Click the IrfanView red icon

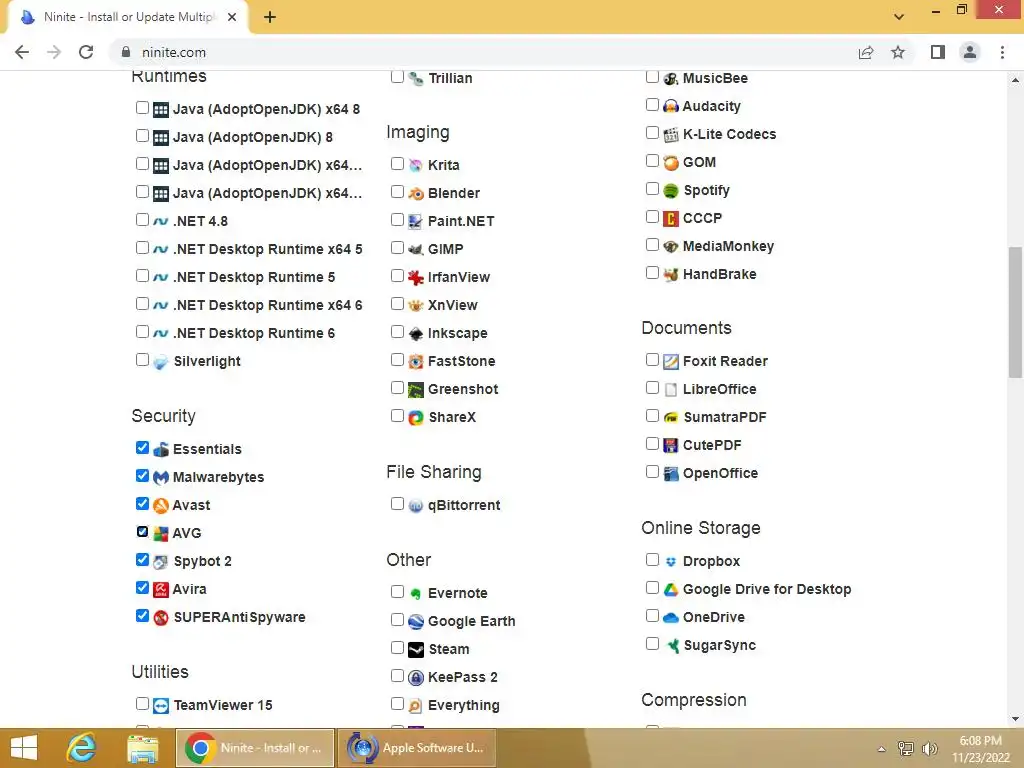click(x=416, y=278)
